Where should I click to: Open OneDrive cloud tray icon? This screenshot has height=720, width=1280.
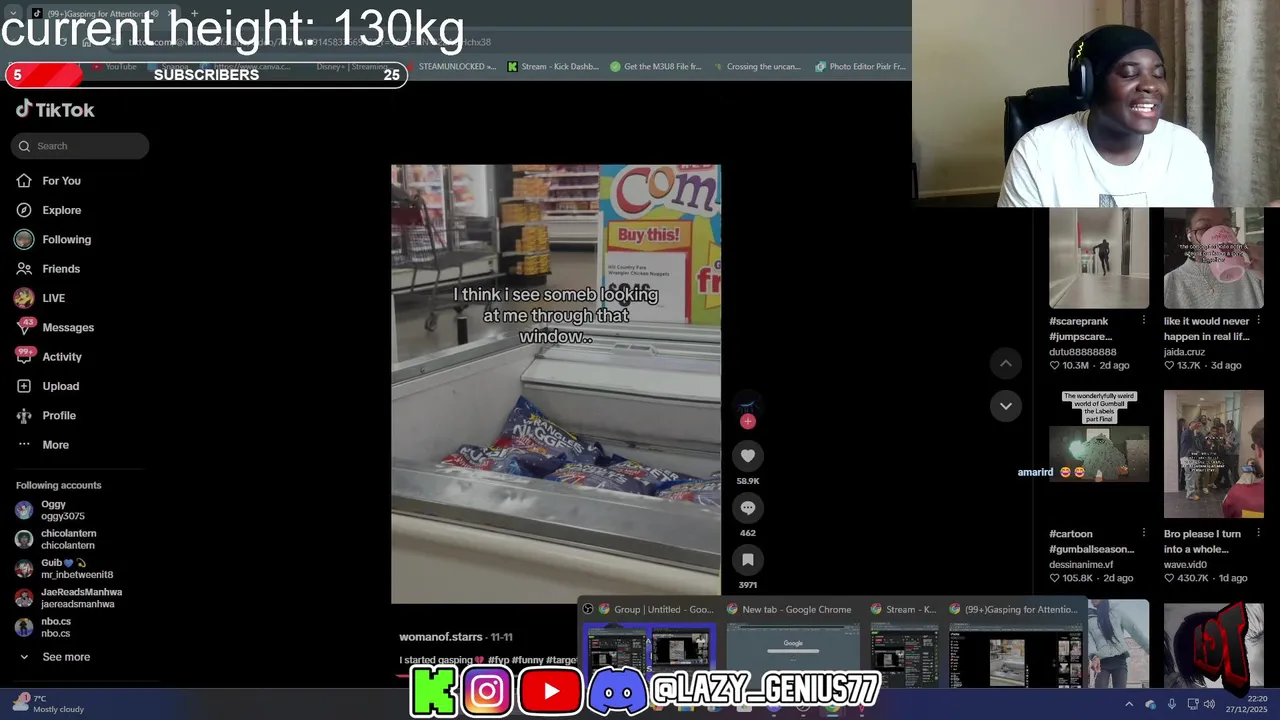(1150, 704)
